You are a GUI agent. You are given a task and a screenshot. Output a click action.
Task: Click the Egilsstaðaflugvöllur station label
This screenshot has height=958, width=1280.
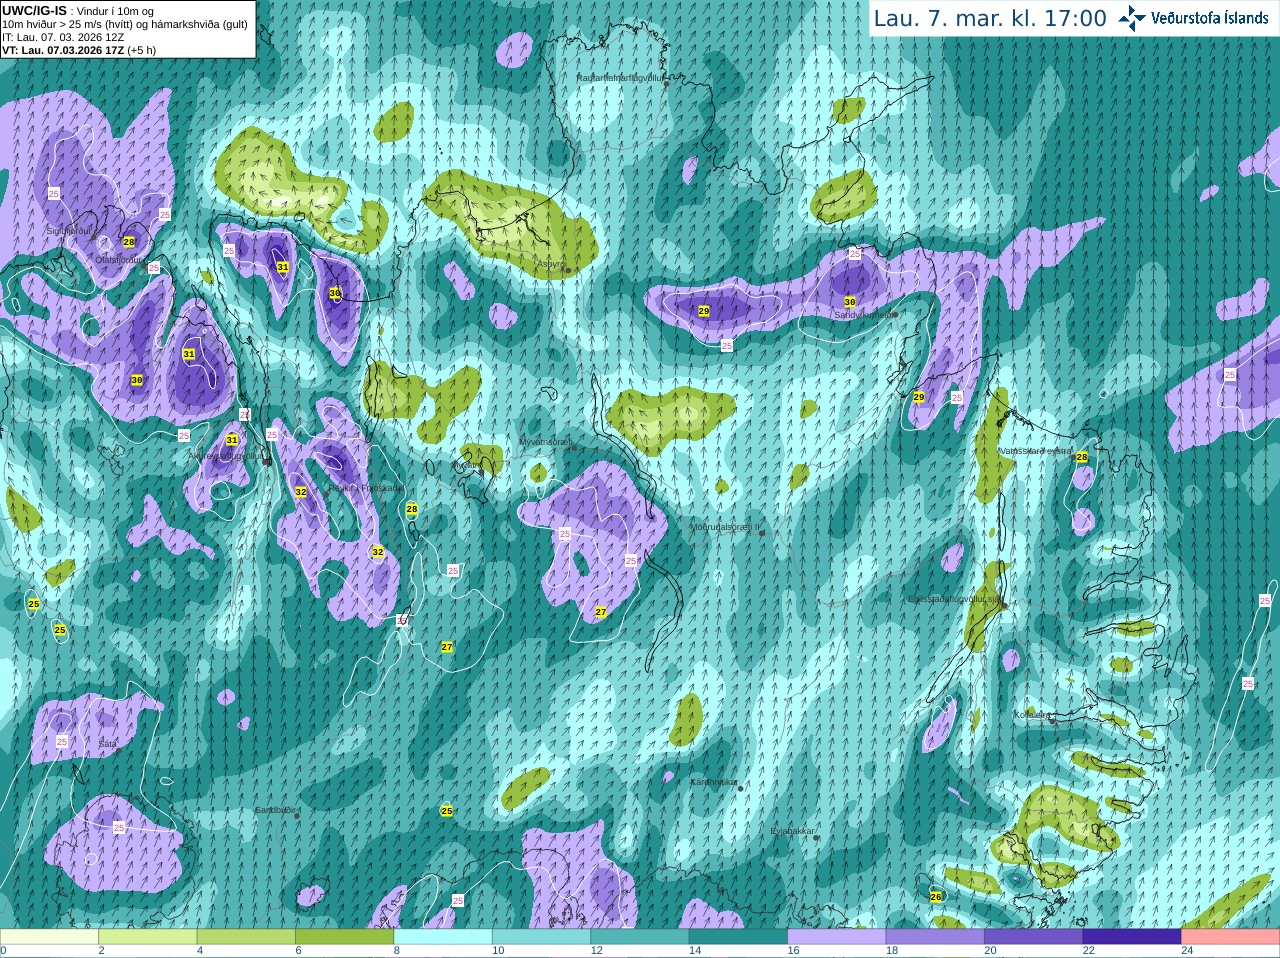click(x=954, y=599)
